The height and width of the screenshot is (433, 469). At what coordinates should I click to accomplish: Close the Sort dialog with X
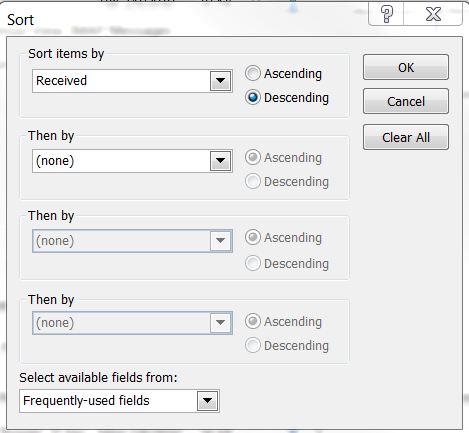433,14
